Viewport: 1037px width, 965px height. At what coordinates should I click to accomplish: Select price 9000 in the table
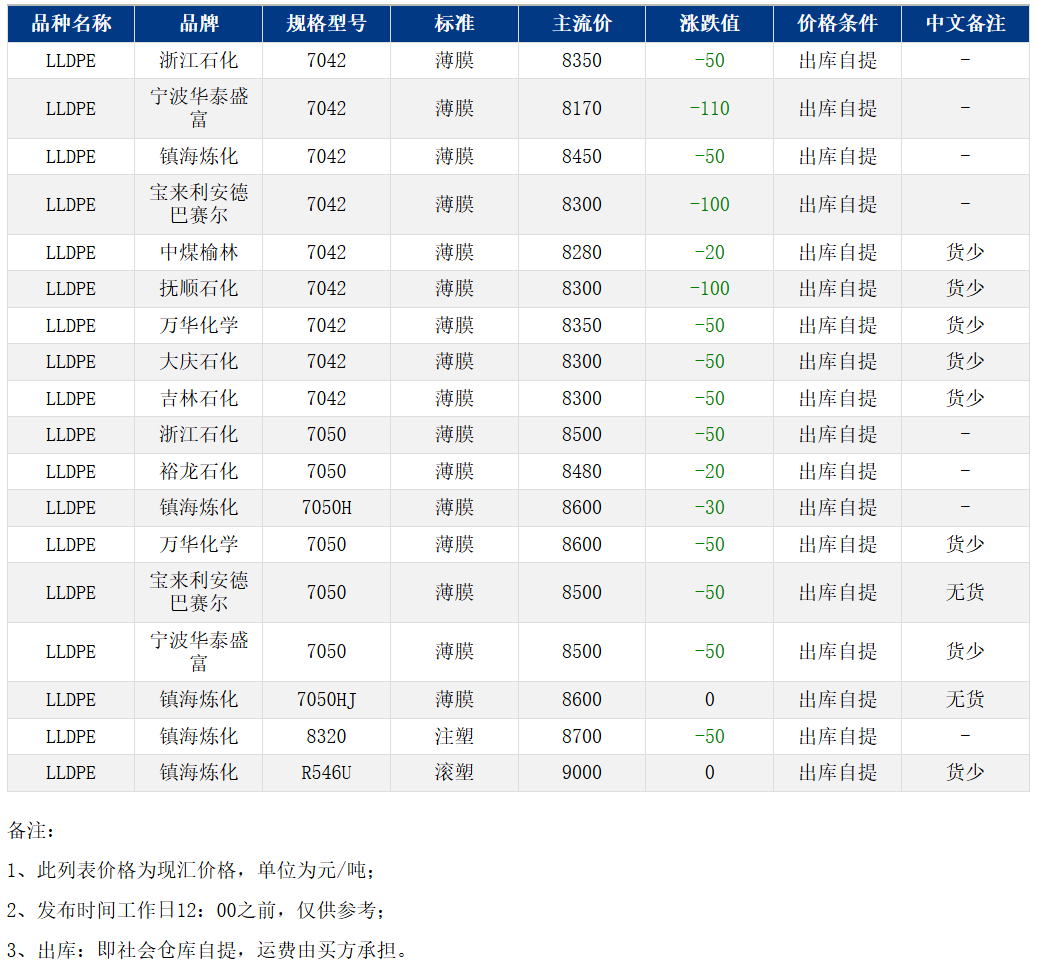tap(582, 773)
